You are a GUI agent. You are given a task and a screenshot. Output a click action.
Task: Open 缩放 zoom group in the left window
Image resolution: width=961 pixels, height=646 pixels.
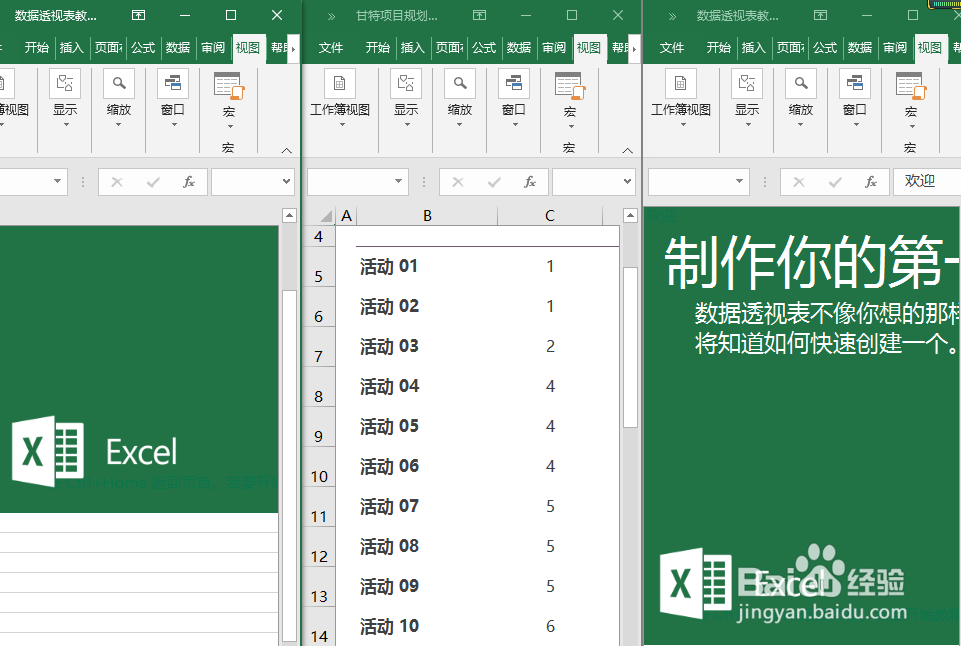119,99
